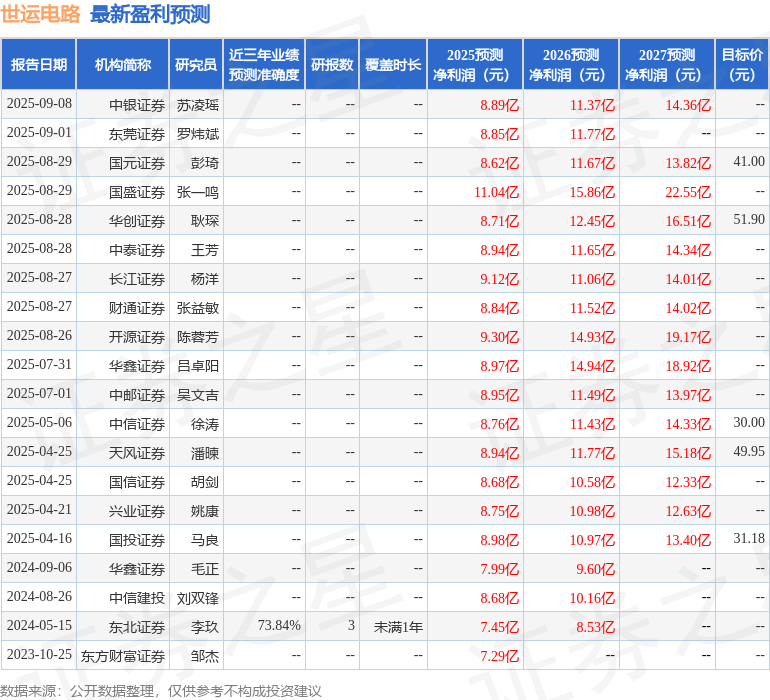
Task: Click 11.49亿 in 中邮证券 row
Action: (592, 395)
